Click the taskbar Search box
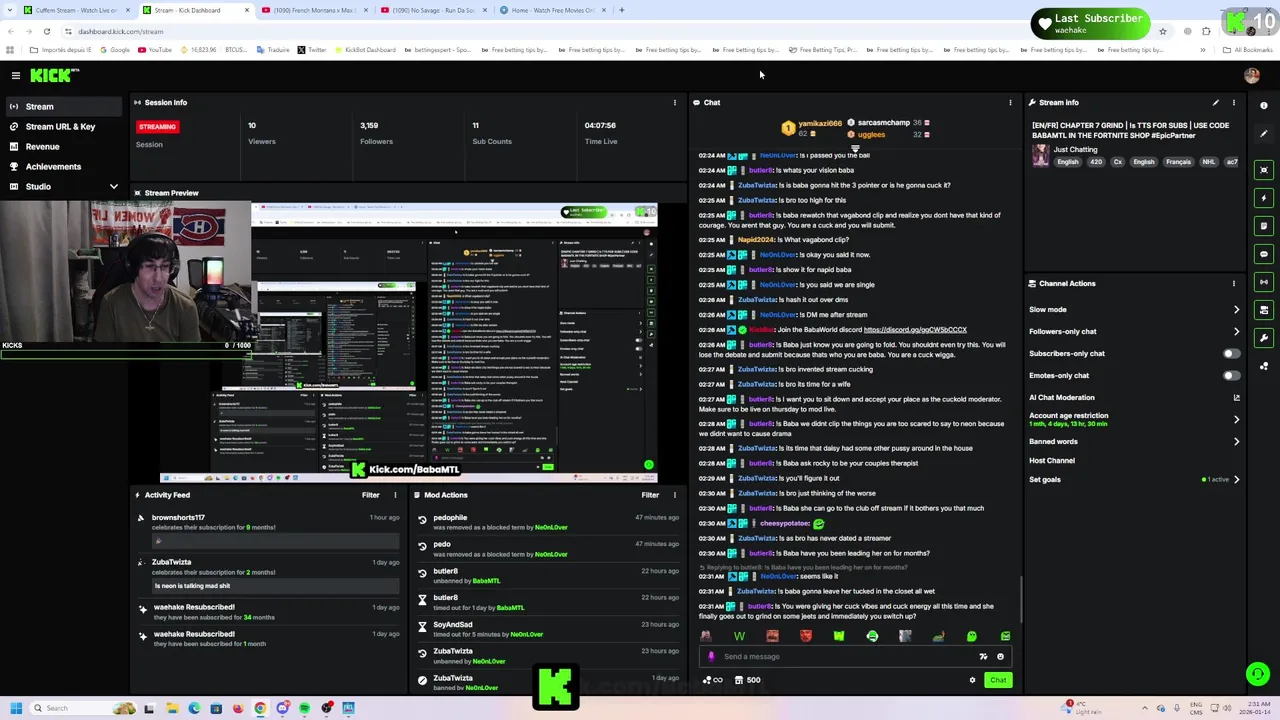The image size is (1280, 720). click(85, 708)
